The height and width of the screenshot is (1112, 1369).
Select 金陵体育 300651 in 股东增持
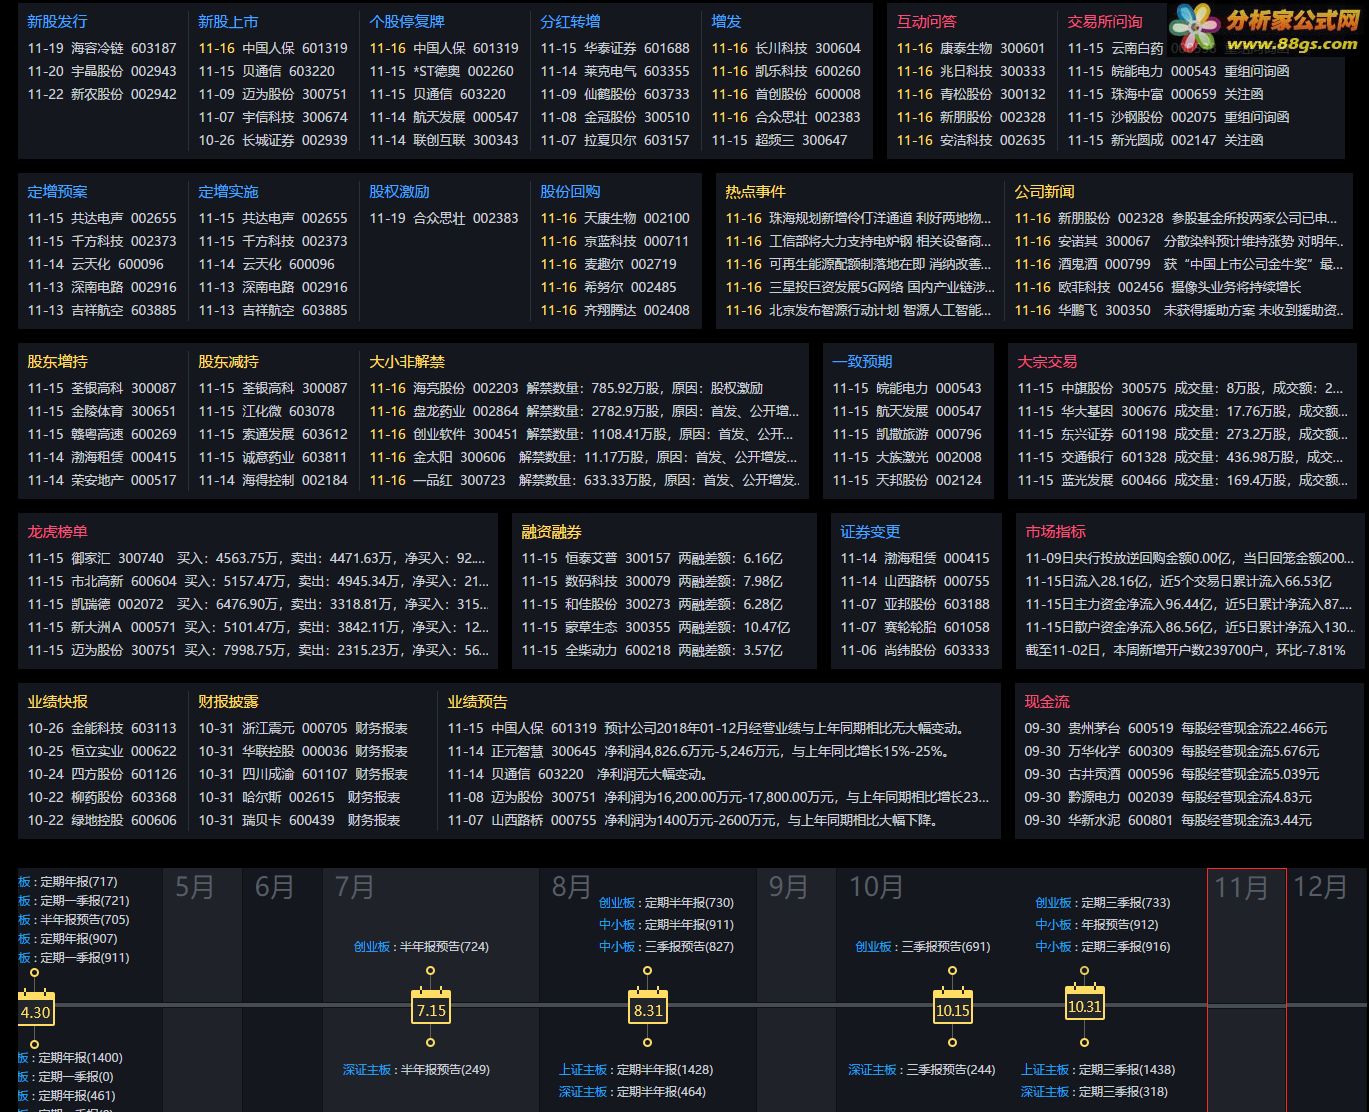click(102, 411)
